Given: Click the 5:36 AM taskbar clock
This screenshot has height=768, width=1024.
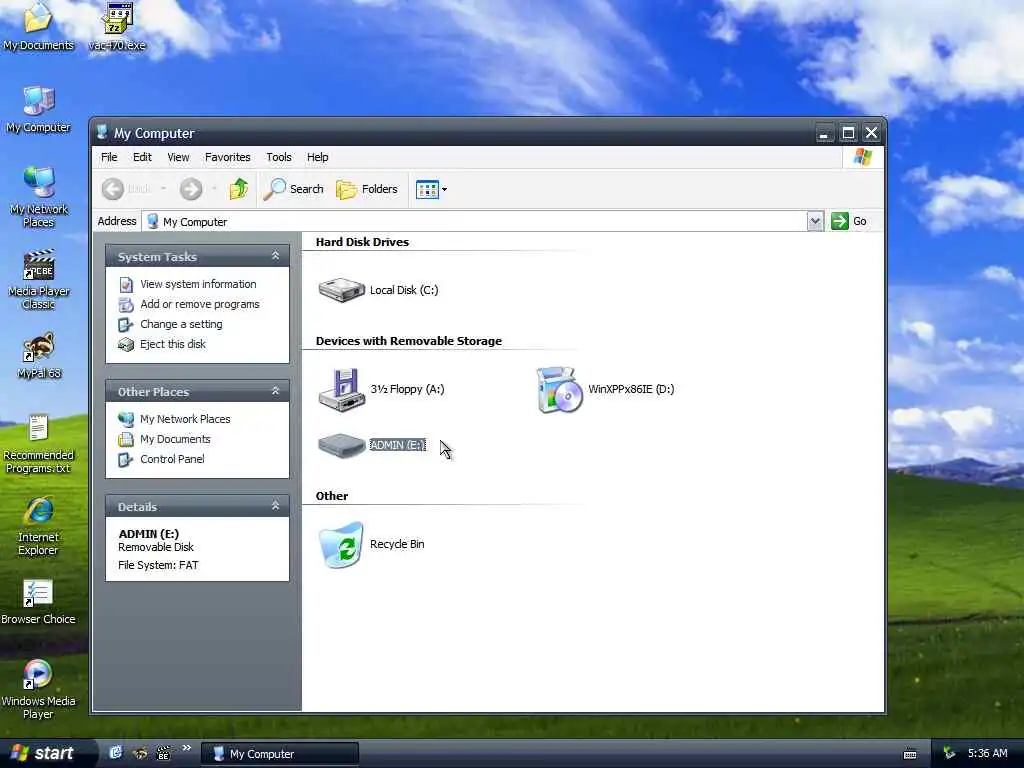Looking at the screenshot, I should click(x=987, y=754).
